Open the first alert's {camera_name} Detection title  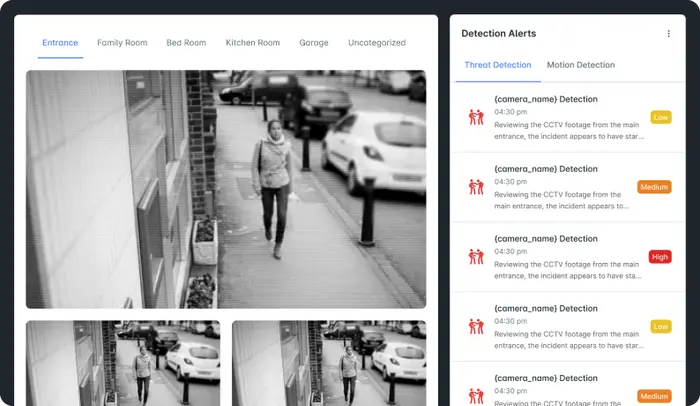tap(546, 99)
